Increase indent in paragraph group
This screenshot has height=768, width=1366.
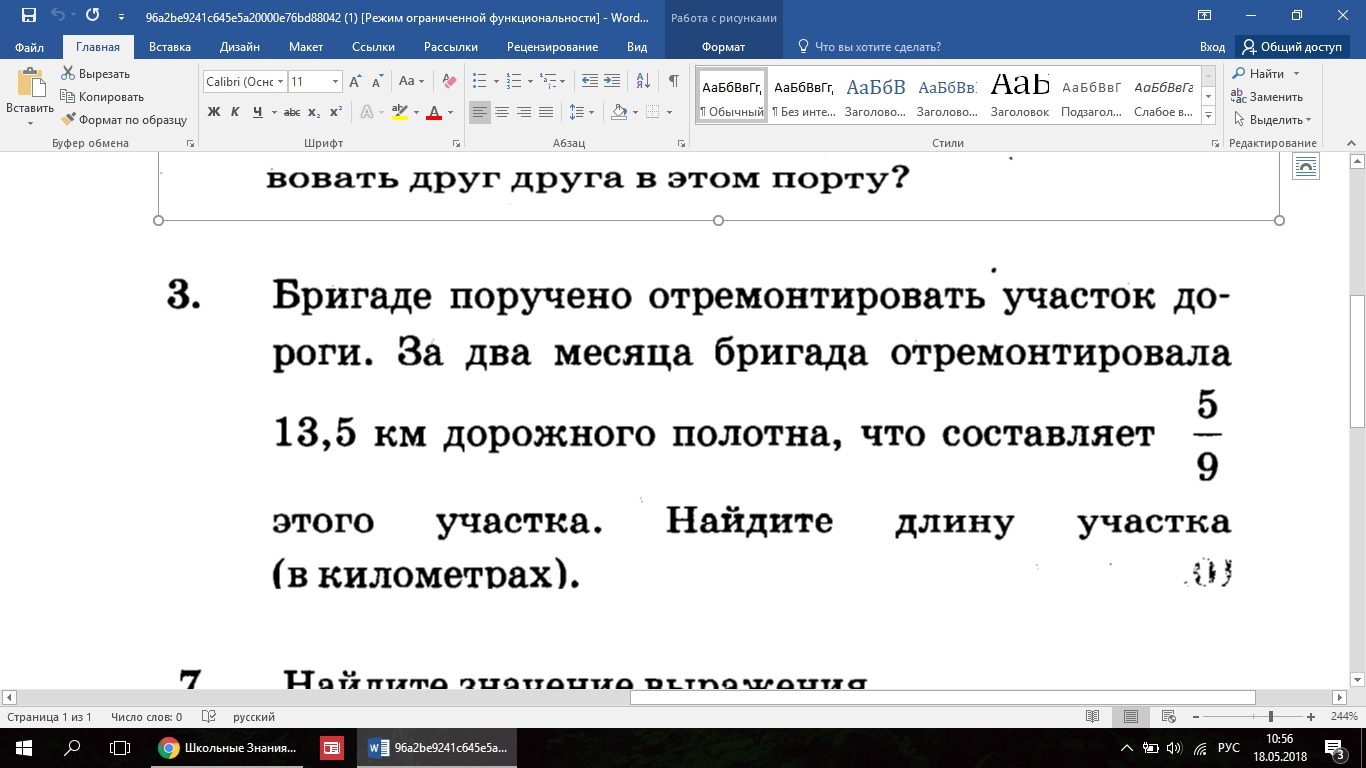point(611,82)
